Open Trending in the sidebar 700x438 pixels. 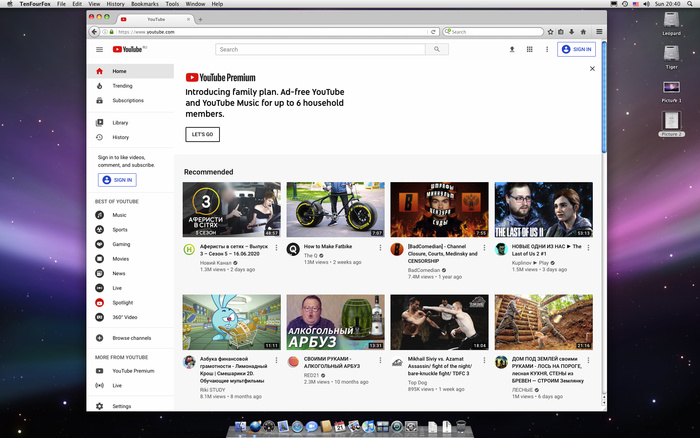pyautogui.click(x=130, y=86)
